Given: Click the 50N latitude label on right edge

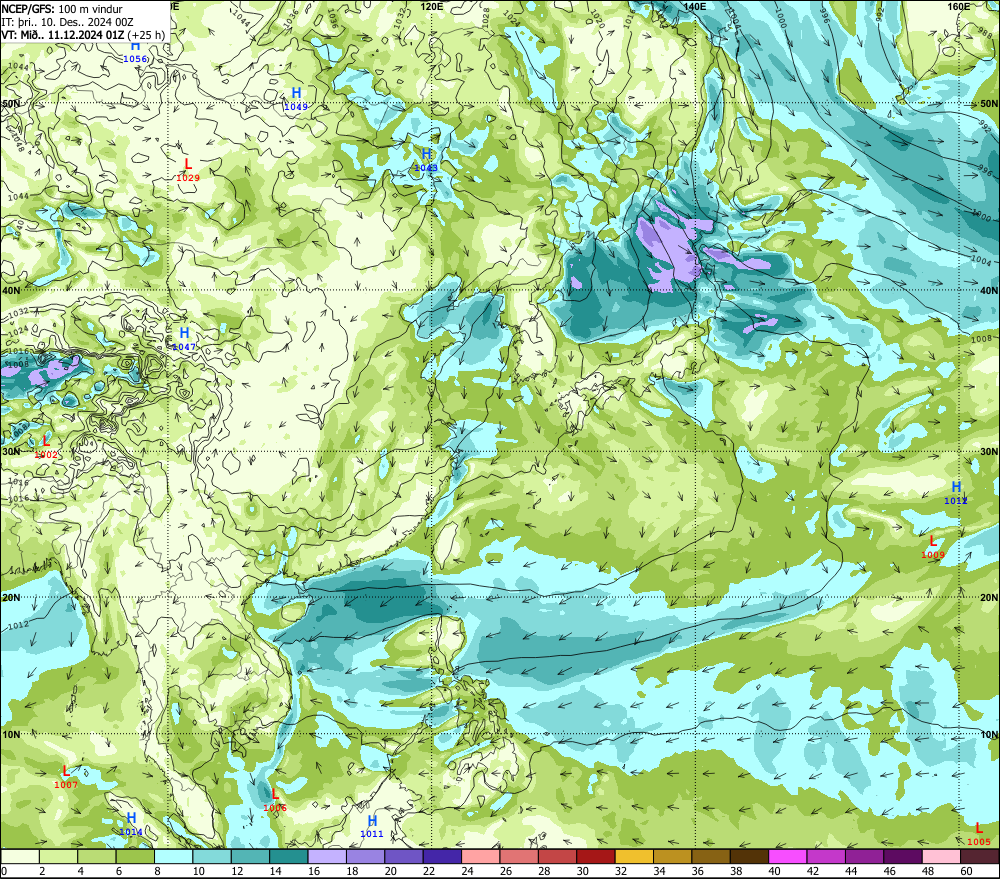Looking at the screenshot, I should pyautogui.click(x=989, y=103).
